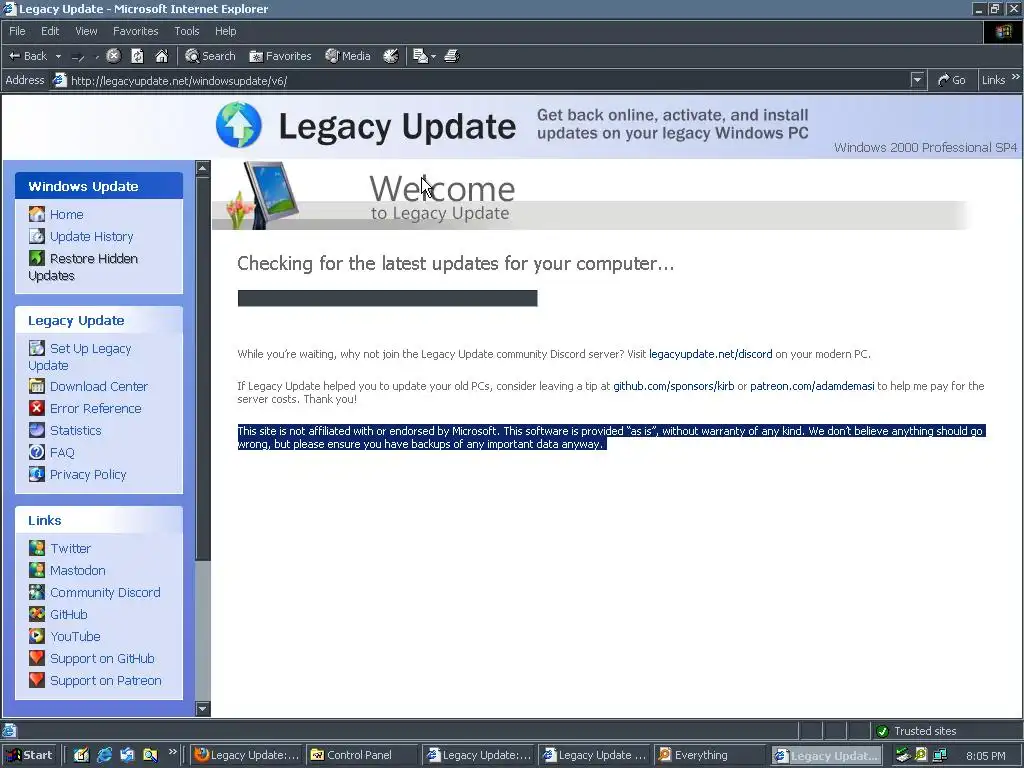The image size is (1024, 768).
Task: Click the Community Discord icon
Action: click(37, 592)
